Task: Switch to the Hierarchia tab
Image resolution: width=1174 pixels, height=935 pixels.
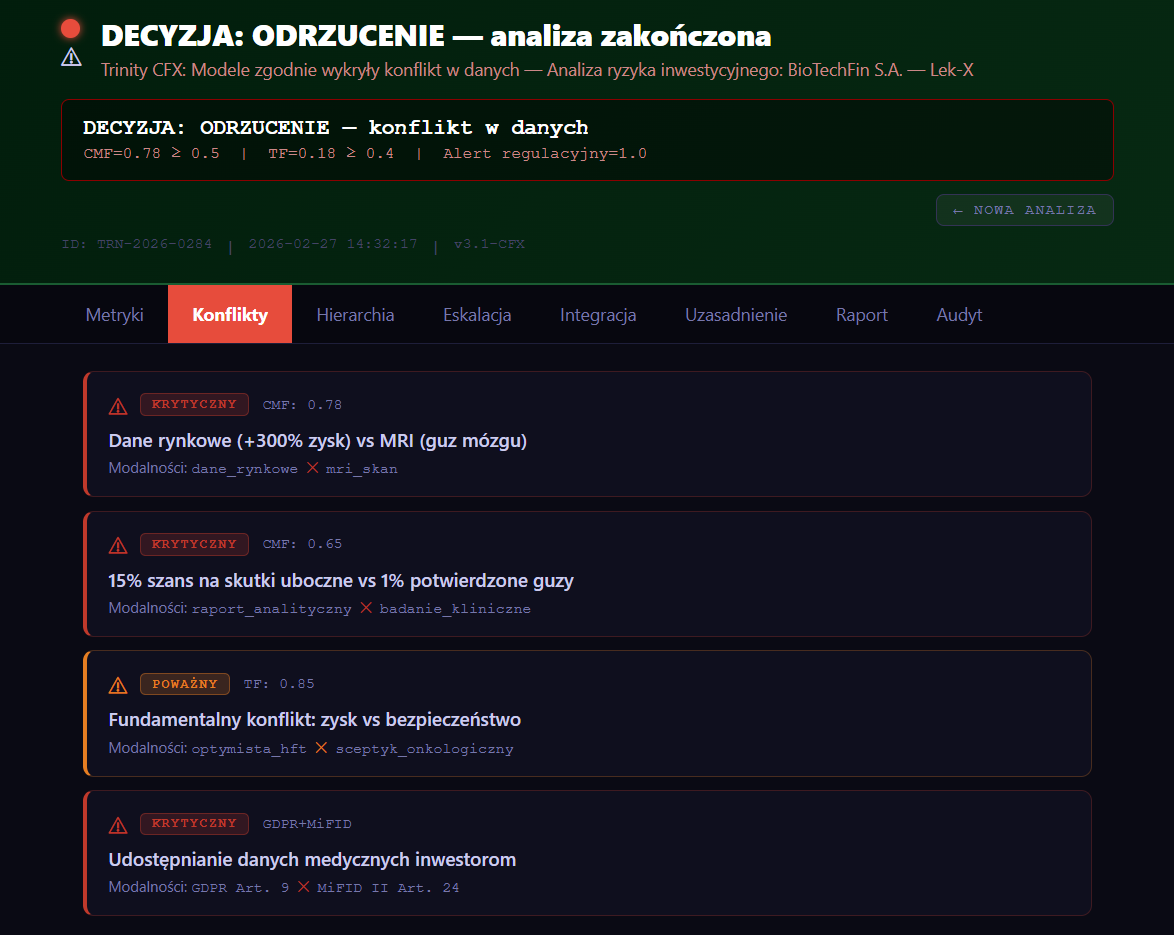Action: click(355, 315)
